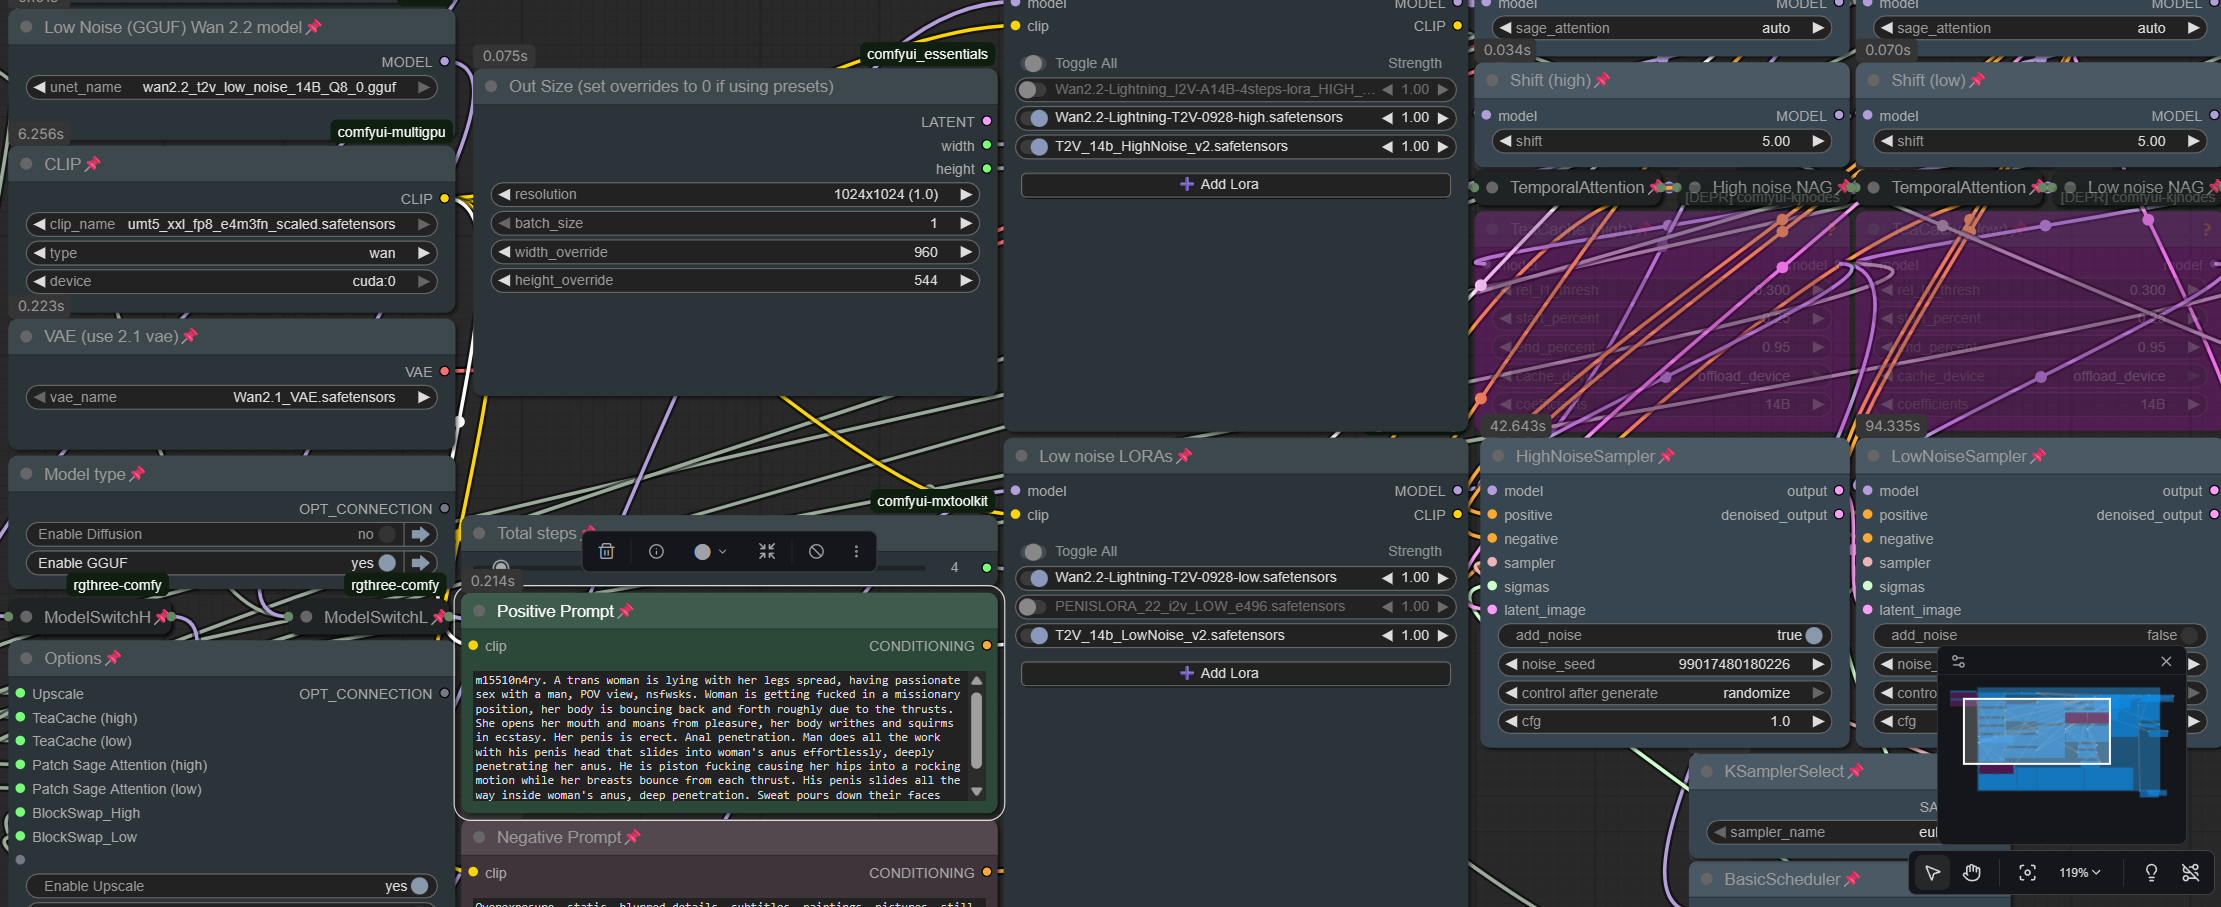The image size is (2221, 907).
Task: Collapse the Positive Prompt node
Action: point(479,612)
